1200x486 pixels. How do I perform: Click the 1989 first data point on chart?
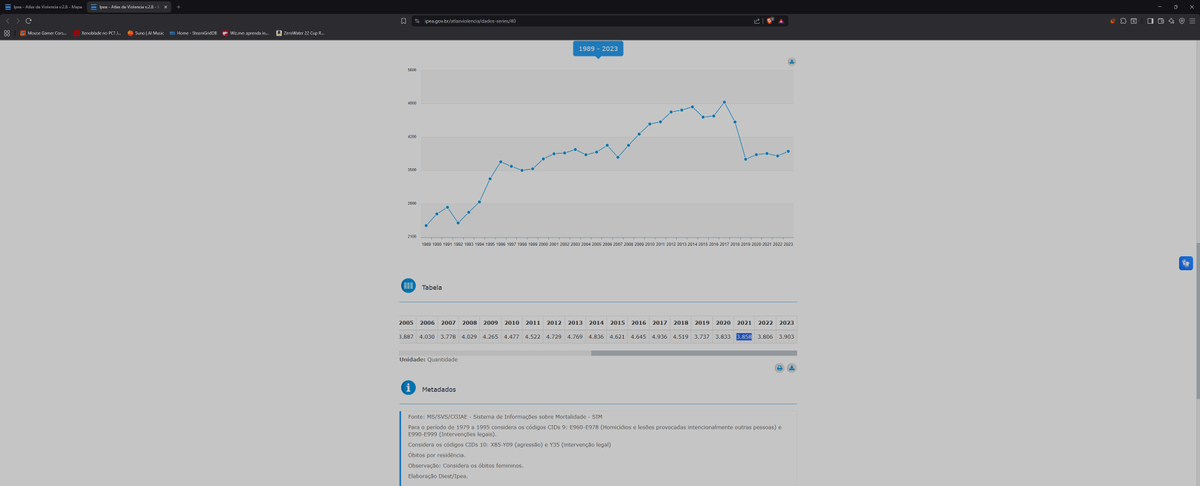click(426, 225)
